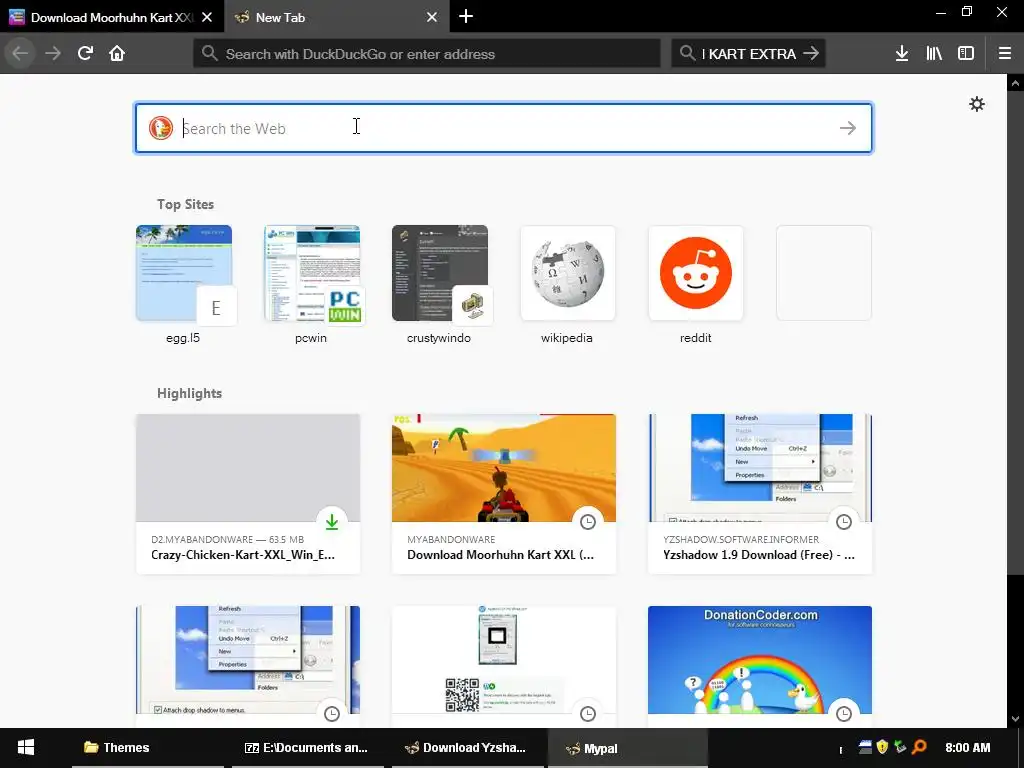Open Themes folder in taskbar
This screenshot has height=768, width=1024.
click(148, 748)
